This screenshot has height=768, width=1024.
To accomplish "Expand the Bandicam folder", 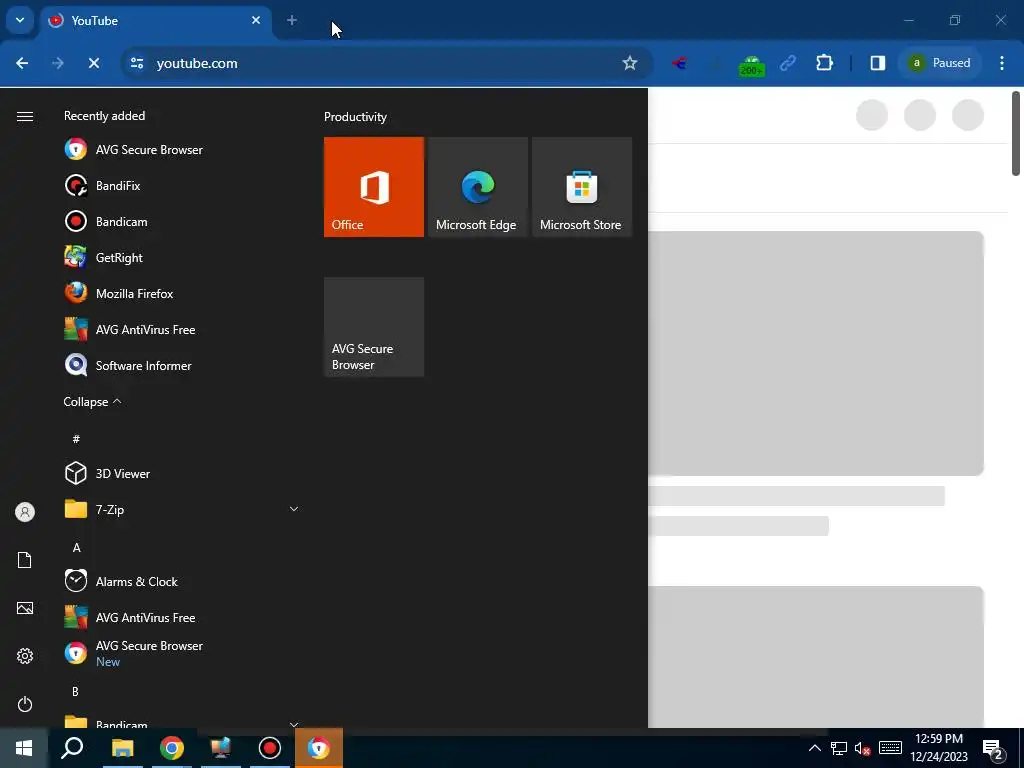I will click(x=182, y=724).
